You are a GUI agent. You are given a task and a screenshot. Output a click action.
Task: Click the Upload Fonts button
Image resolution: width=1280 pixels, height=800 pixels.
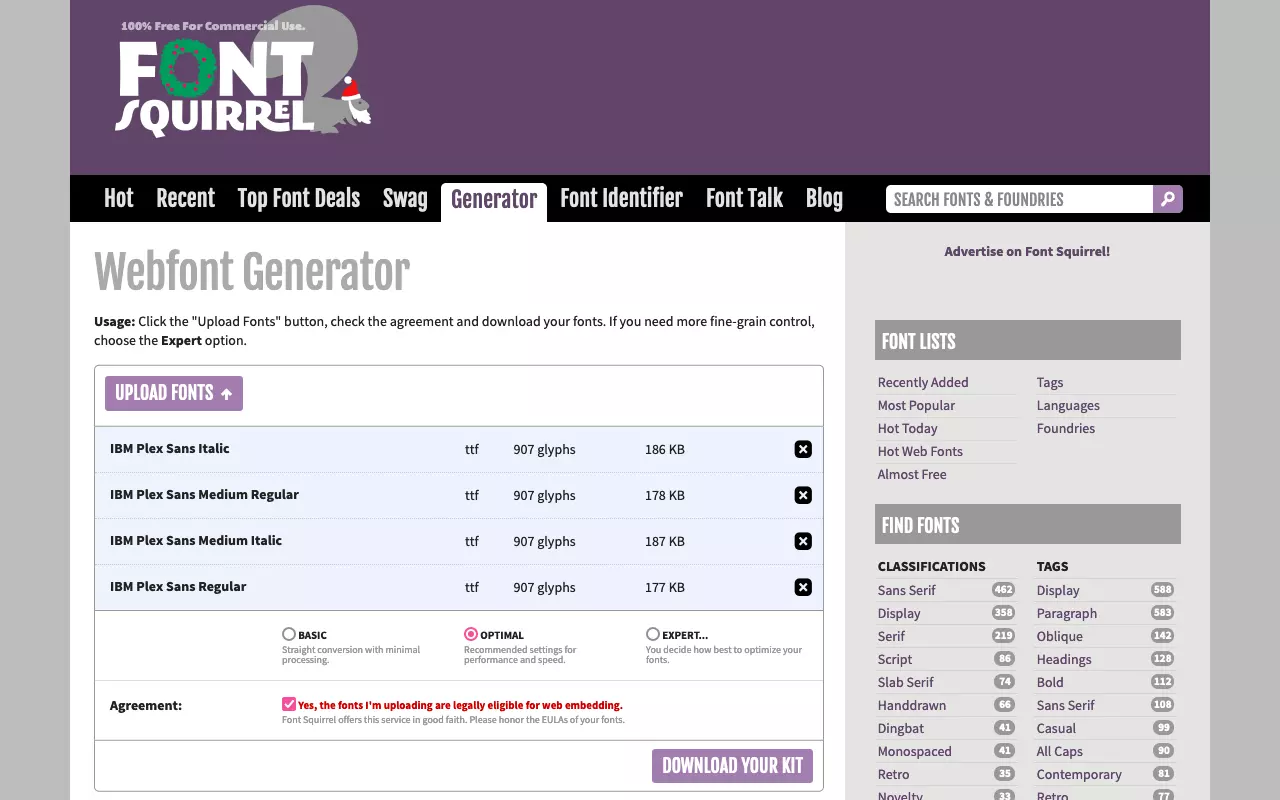pos(174,393)
